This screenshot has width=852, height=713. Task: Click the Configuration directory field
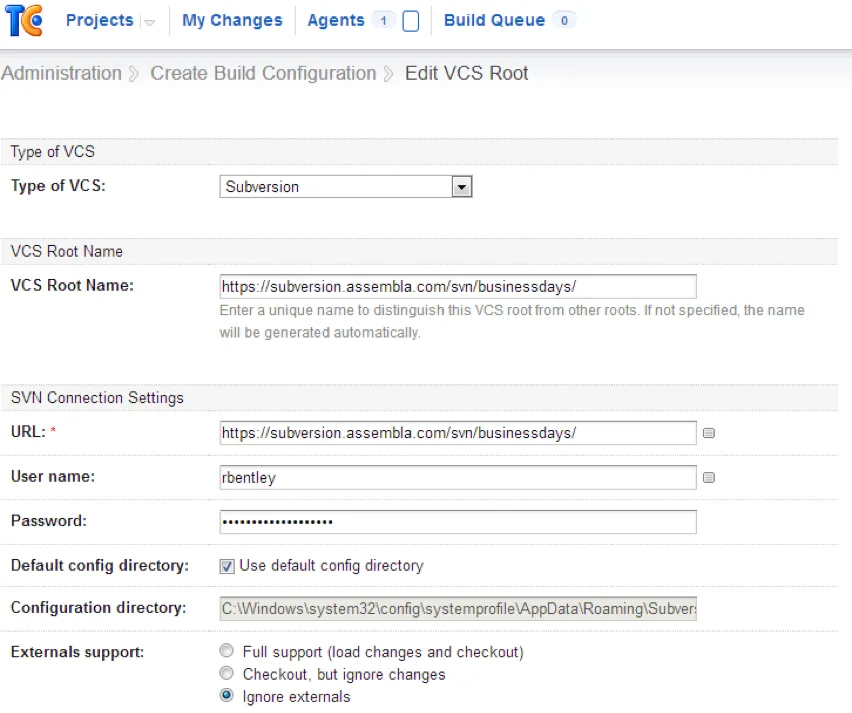tap(458, 609)
